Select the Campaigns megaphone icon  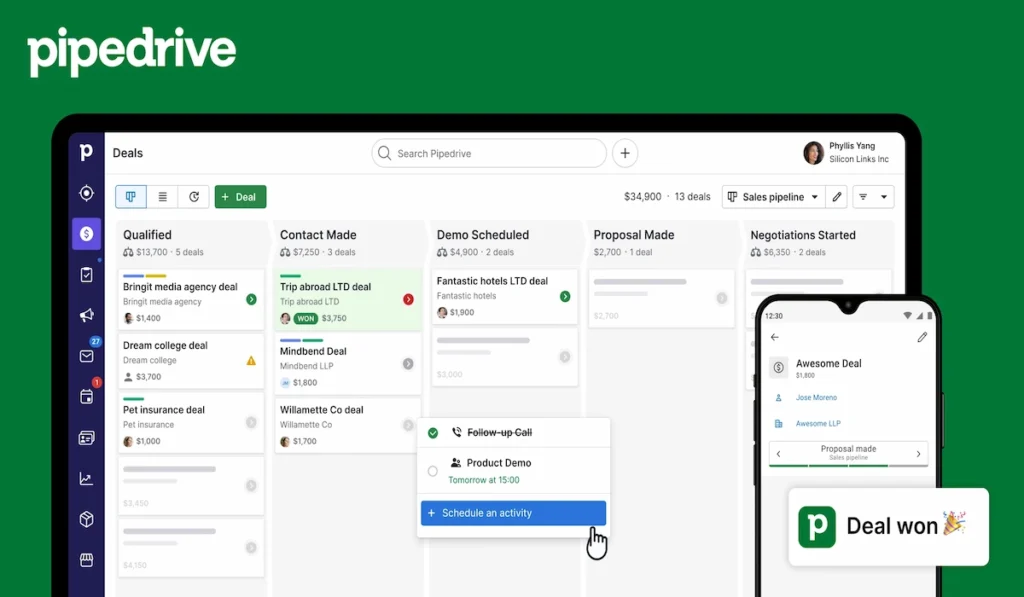tap(86, 314)
